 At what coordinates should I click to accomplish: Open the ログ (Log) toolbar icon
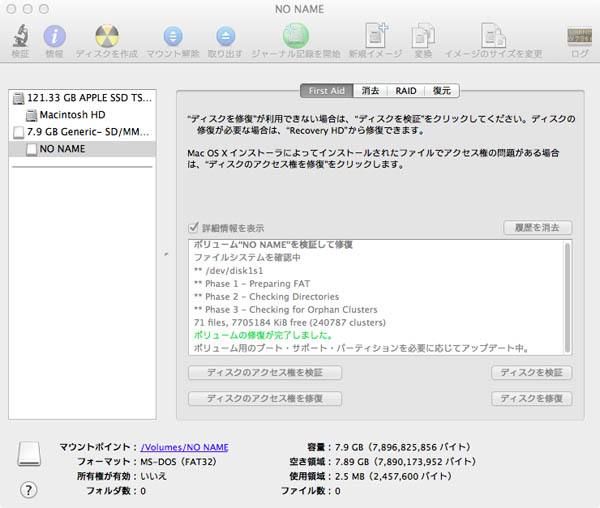point(579,37)
